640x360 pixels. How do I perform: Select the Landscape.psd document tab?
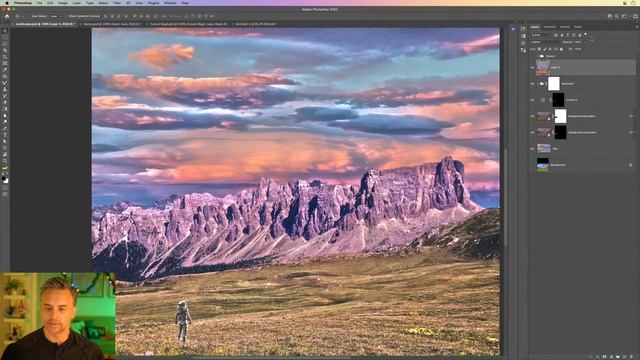44,24
